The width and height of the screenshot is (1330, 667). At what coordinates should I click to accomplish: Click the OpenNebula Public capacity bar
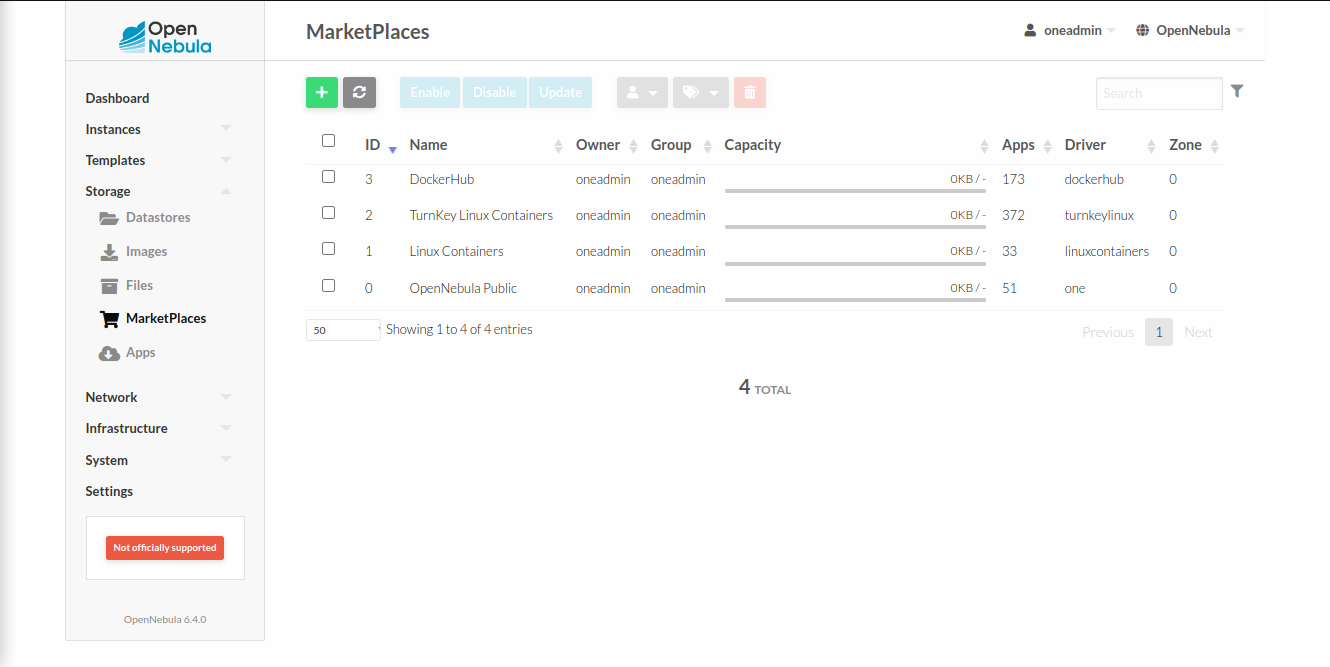click(x=855, y=299)
